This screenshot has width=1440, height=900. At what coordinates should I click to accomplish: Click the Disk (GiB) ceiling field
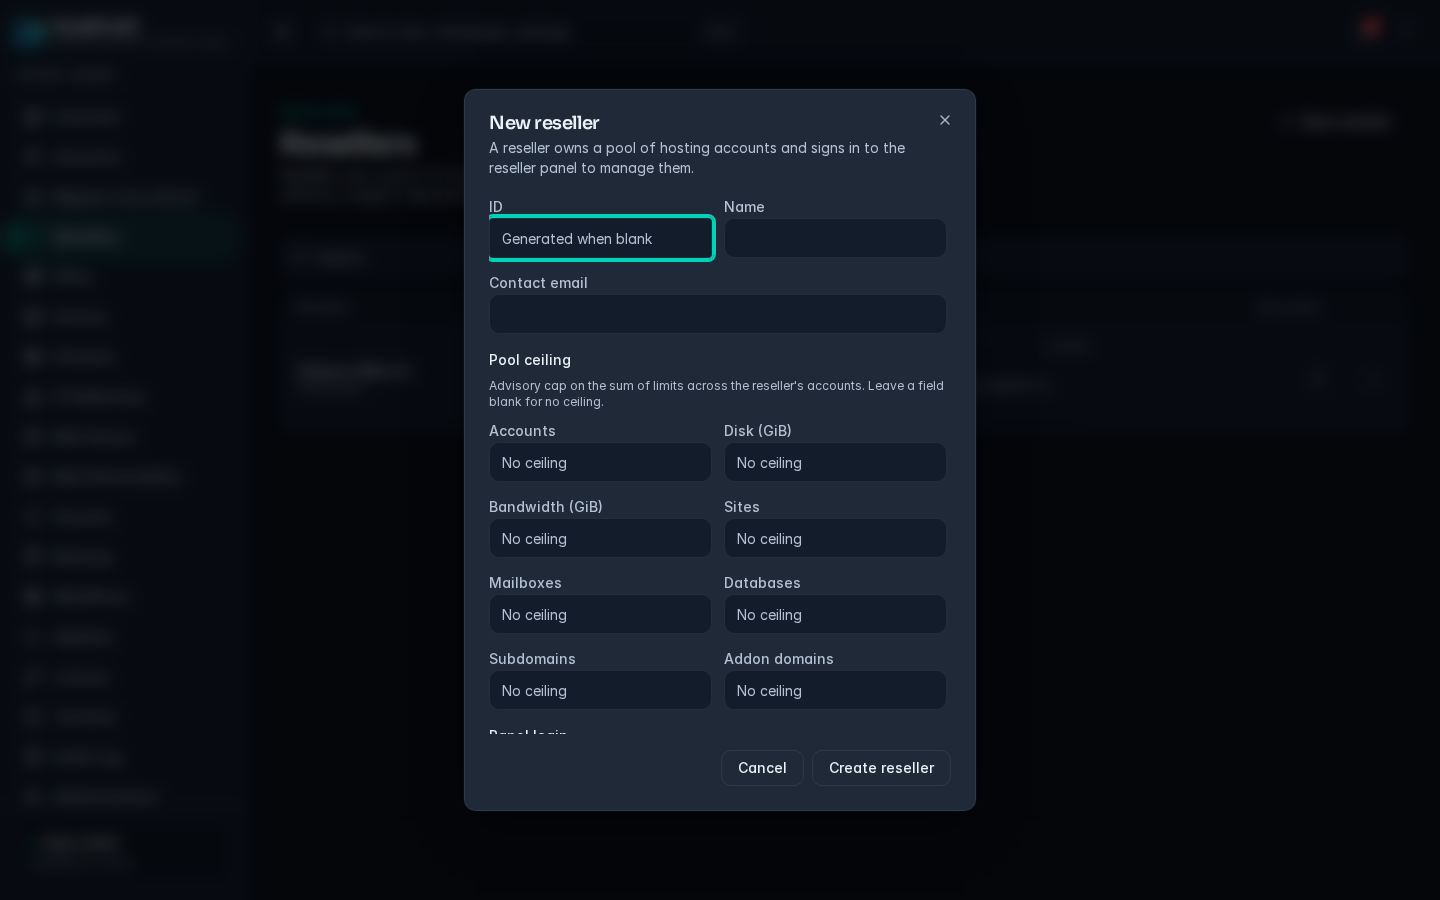click(x=835, y=462)
